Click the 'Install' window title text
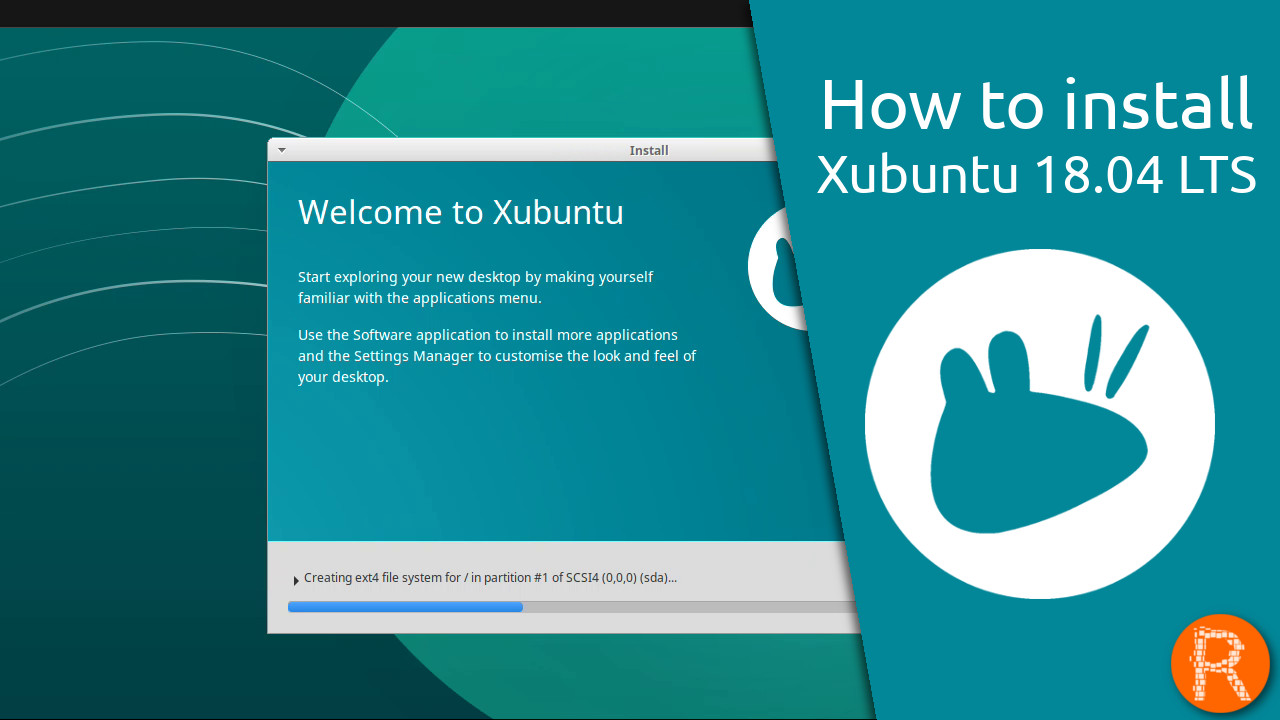 coord(648,150)
